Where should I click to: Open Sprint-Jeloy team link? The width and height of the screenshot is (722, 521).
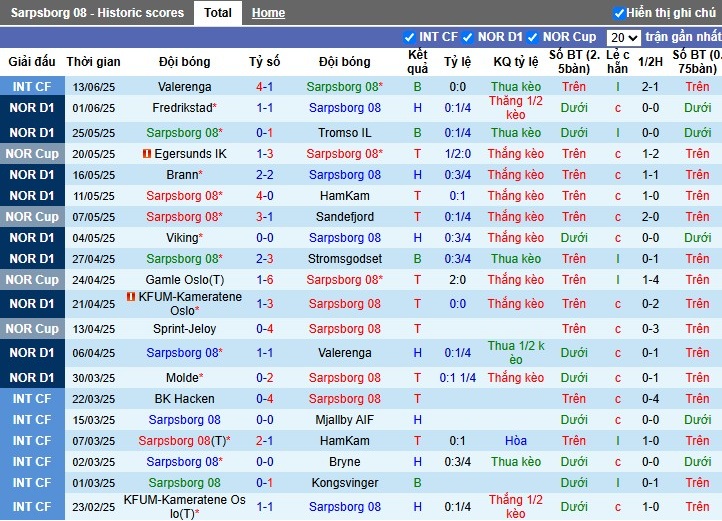(185, 329)
